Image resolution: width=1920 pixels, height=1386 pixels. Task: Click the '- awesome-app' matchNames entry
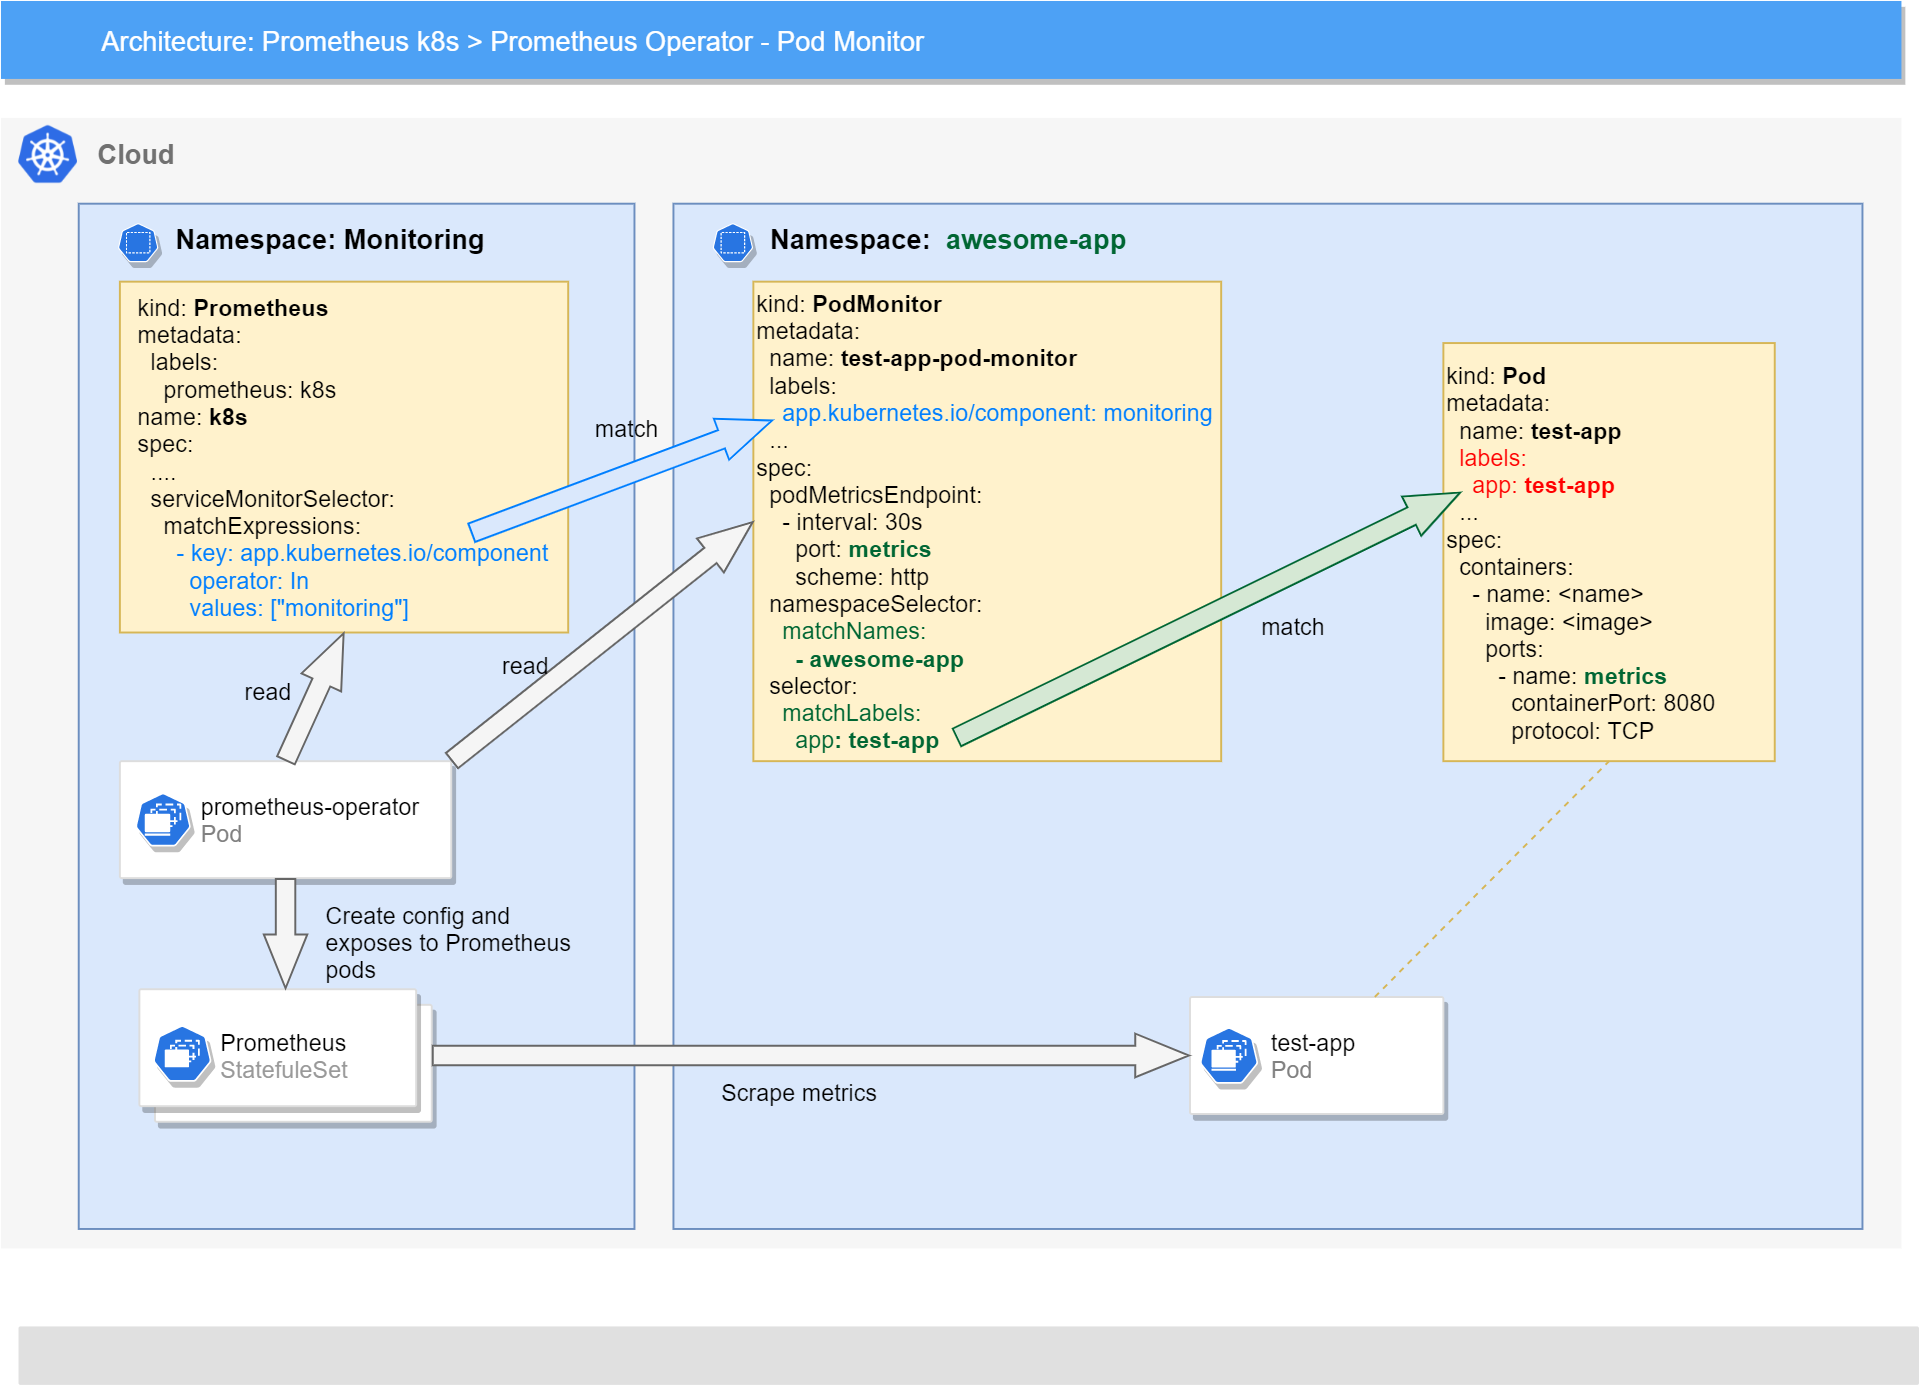pos(880,659)
